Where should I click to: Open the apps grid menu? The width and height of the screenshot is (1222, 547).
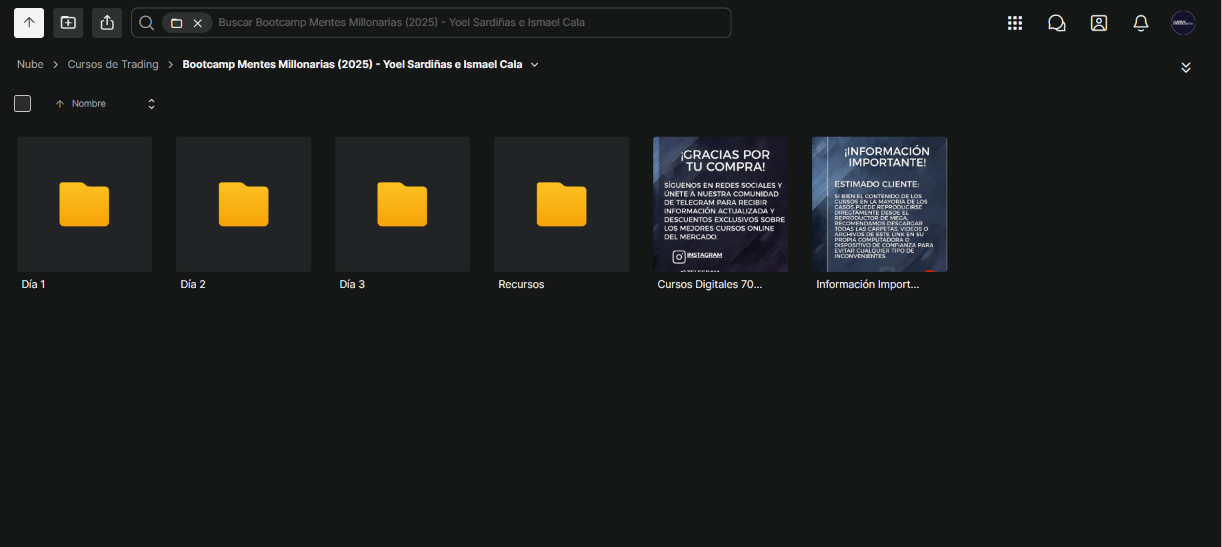1015,23
